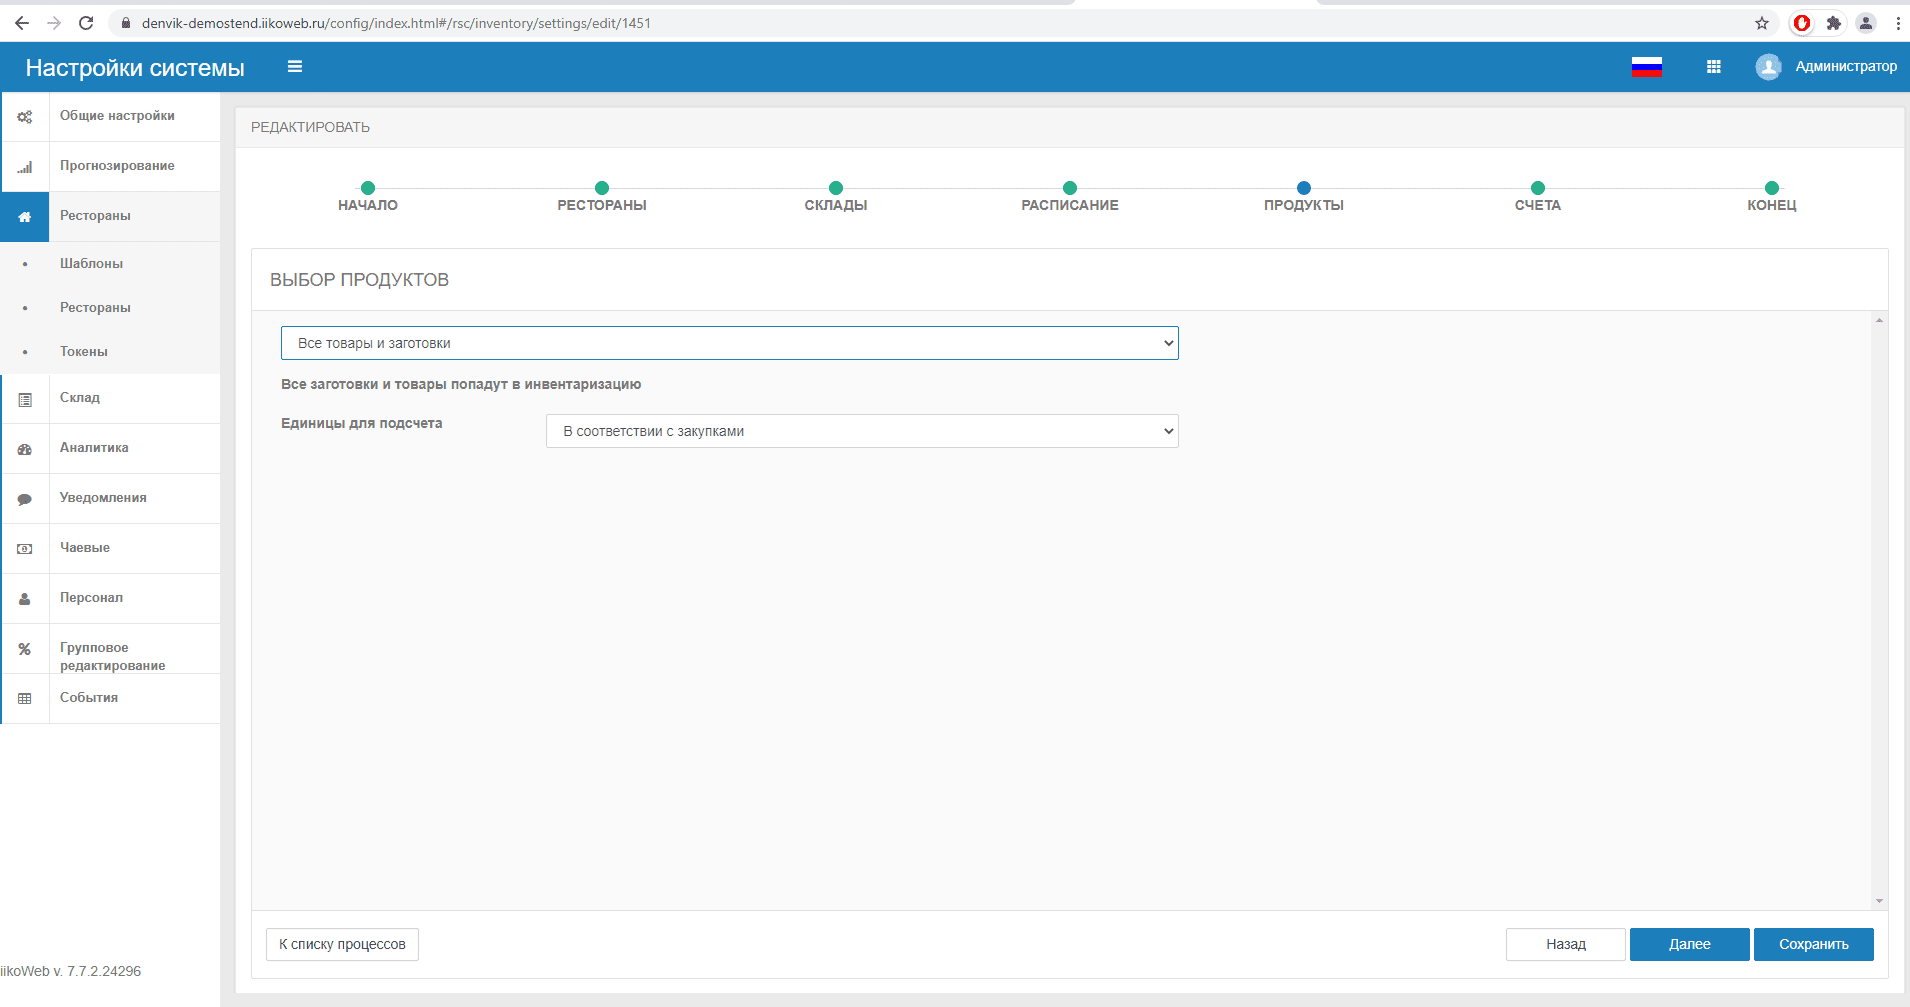Open Notifications speech bubble icon

pos(25,499)
